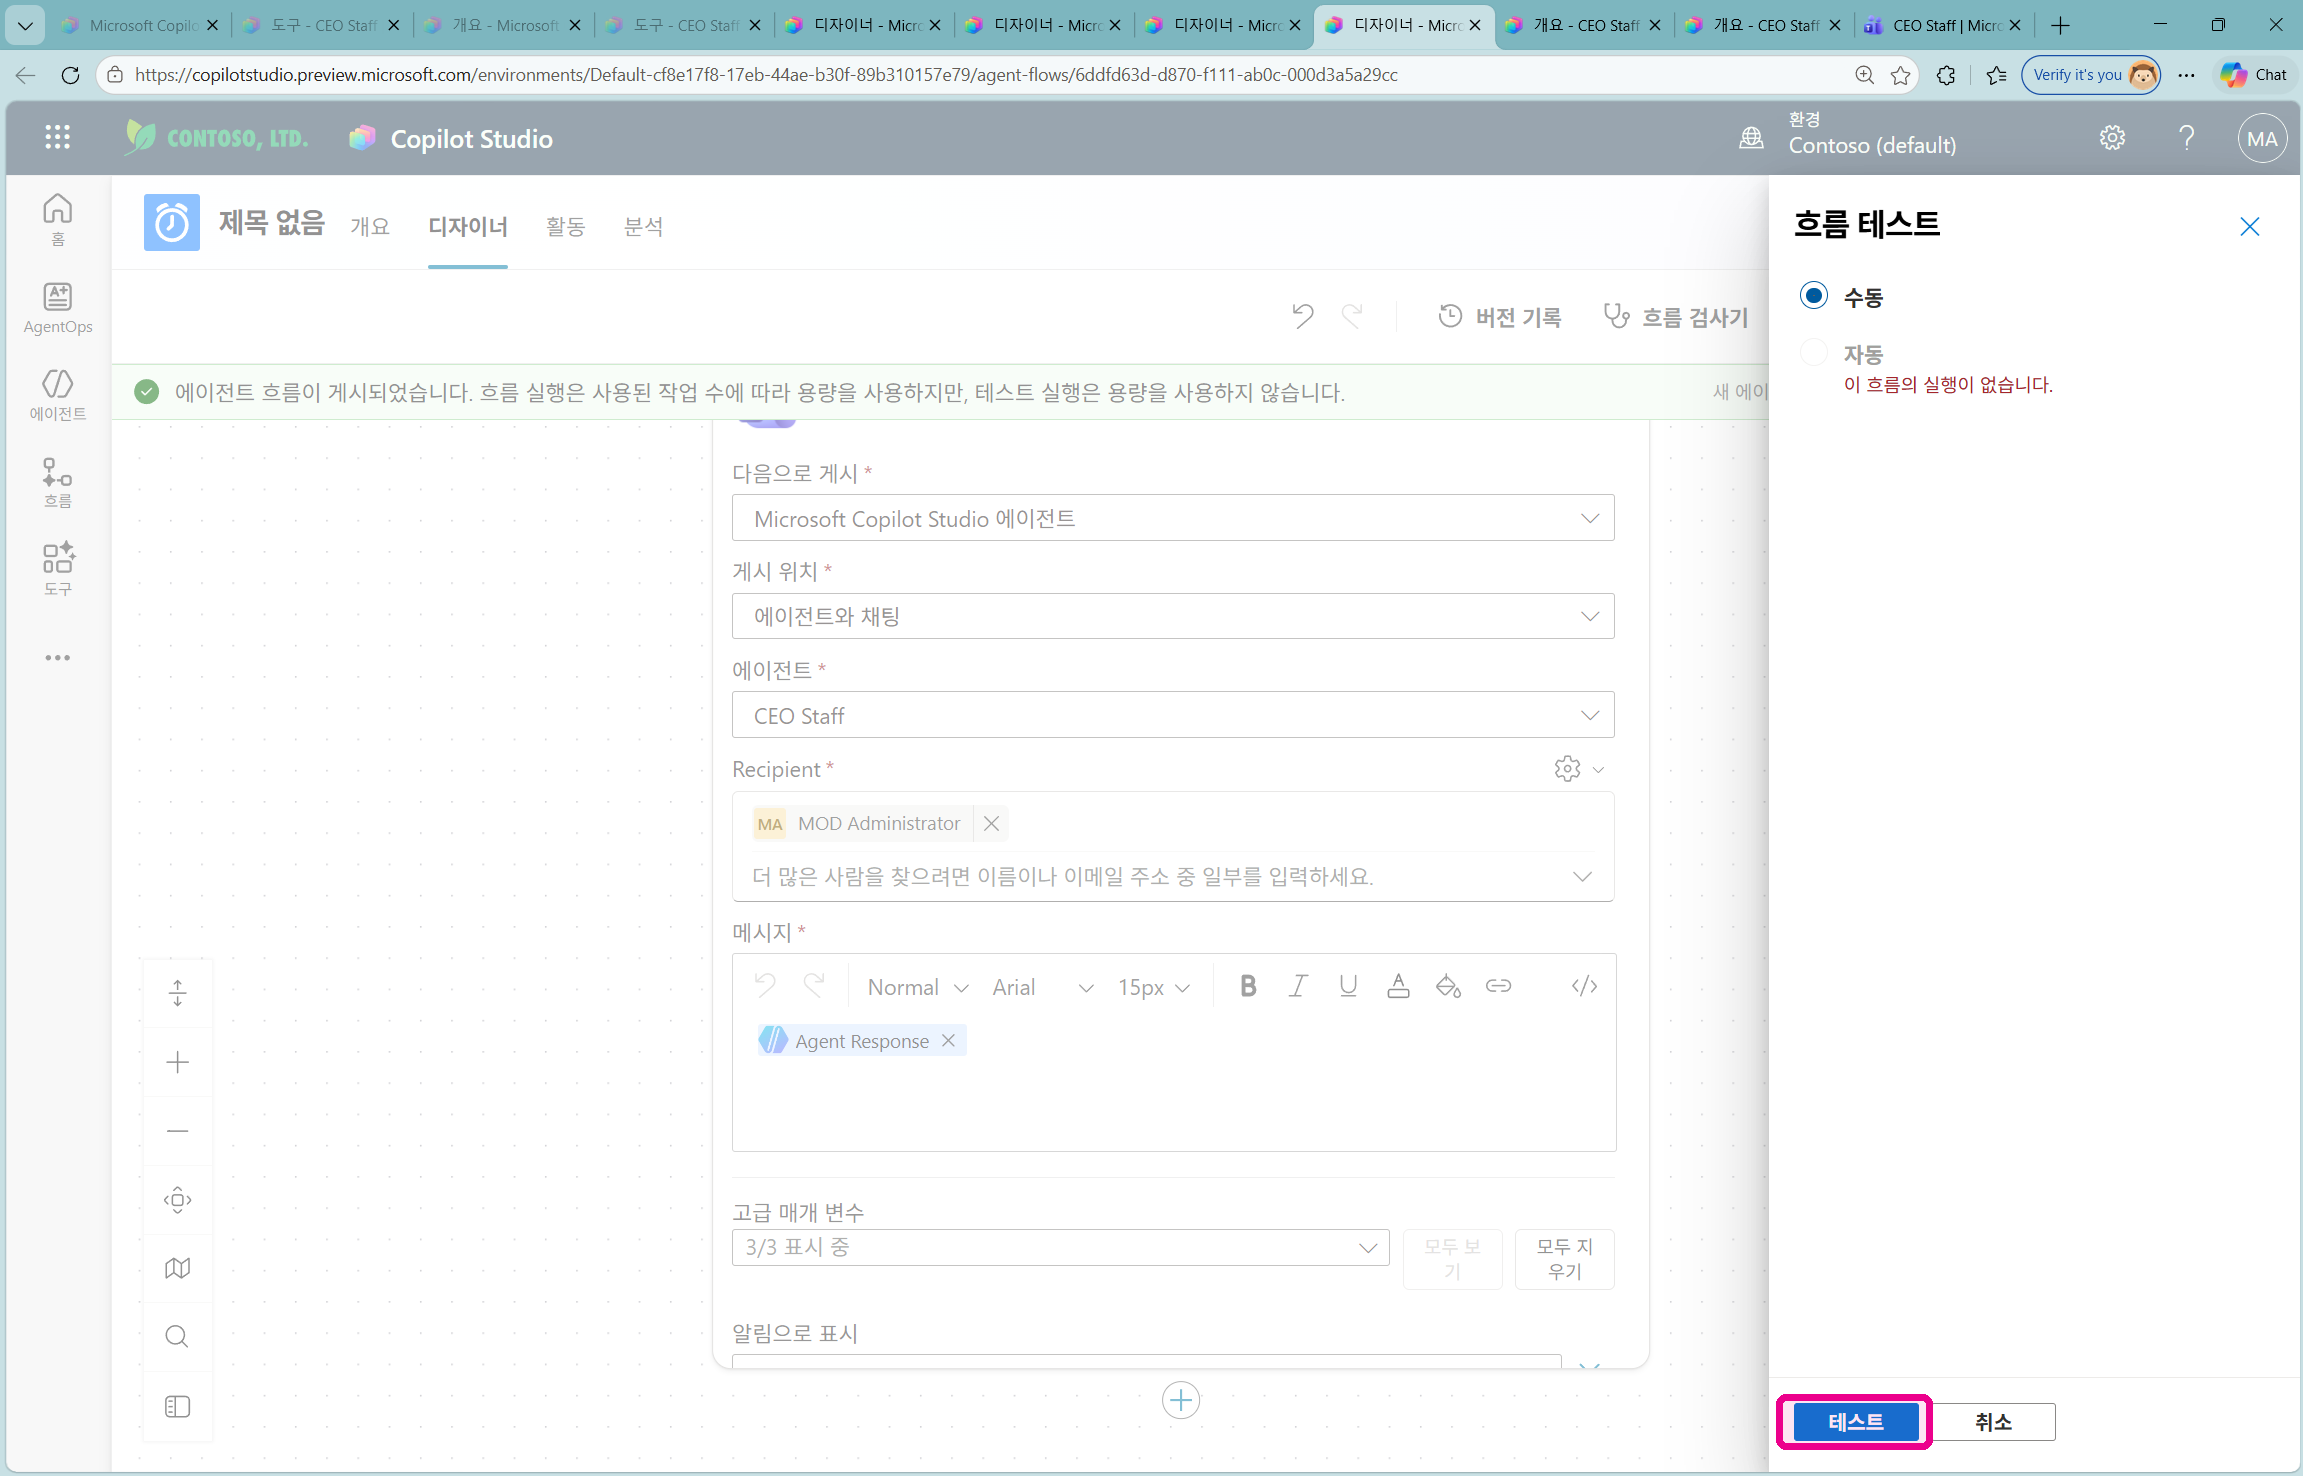Open 에이전트 in left sidebar
This screenshot has width=2303, height=1476.
point(57,395)
